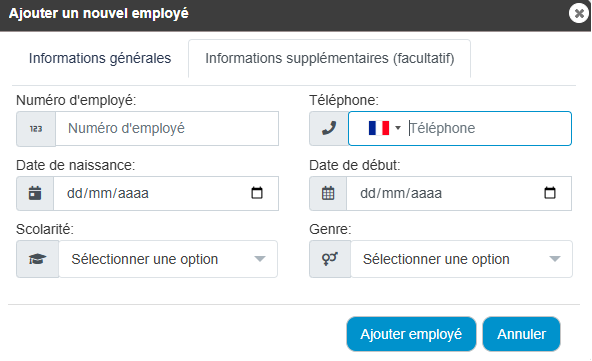The height and width of the screenshot is (361, 592).
Task: Open the date picker for Date de début
Action: tap(550, 193)
